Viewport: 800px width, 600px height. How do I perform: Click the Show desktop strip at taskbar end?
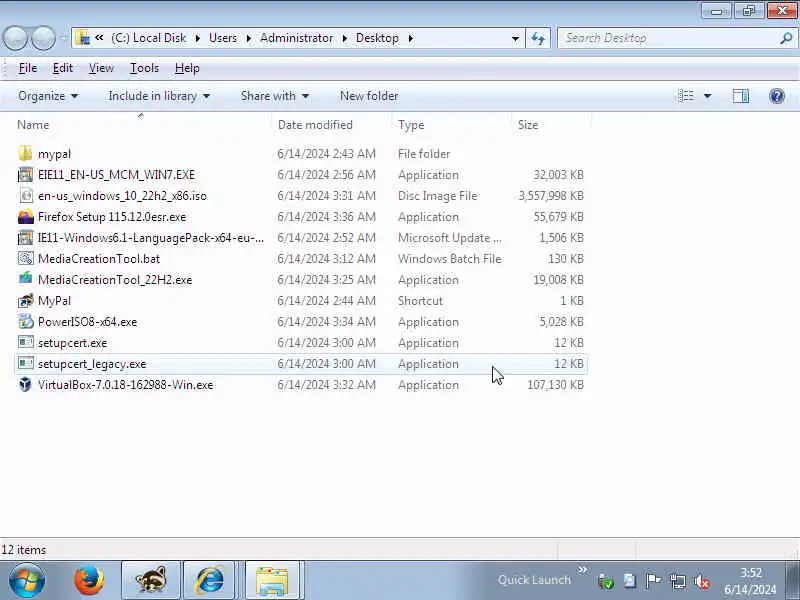792,580
